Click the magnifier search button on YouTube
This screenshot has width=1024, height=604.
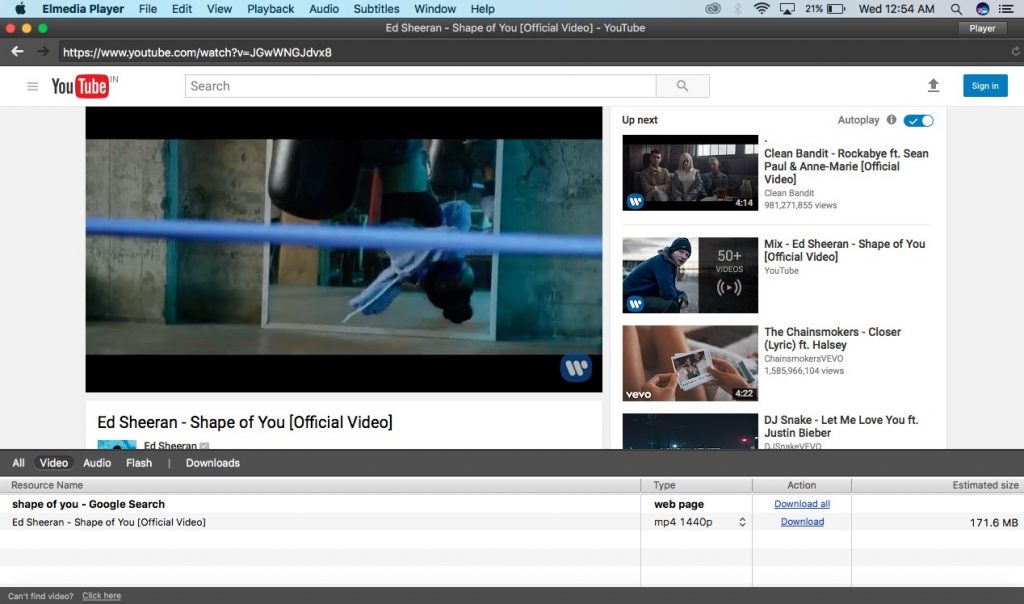(683, 86)
